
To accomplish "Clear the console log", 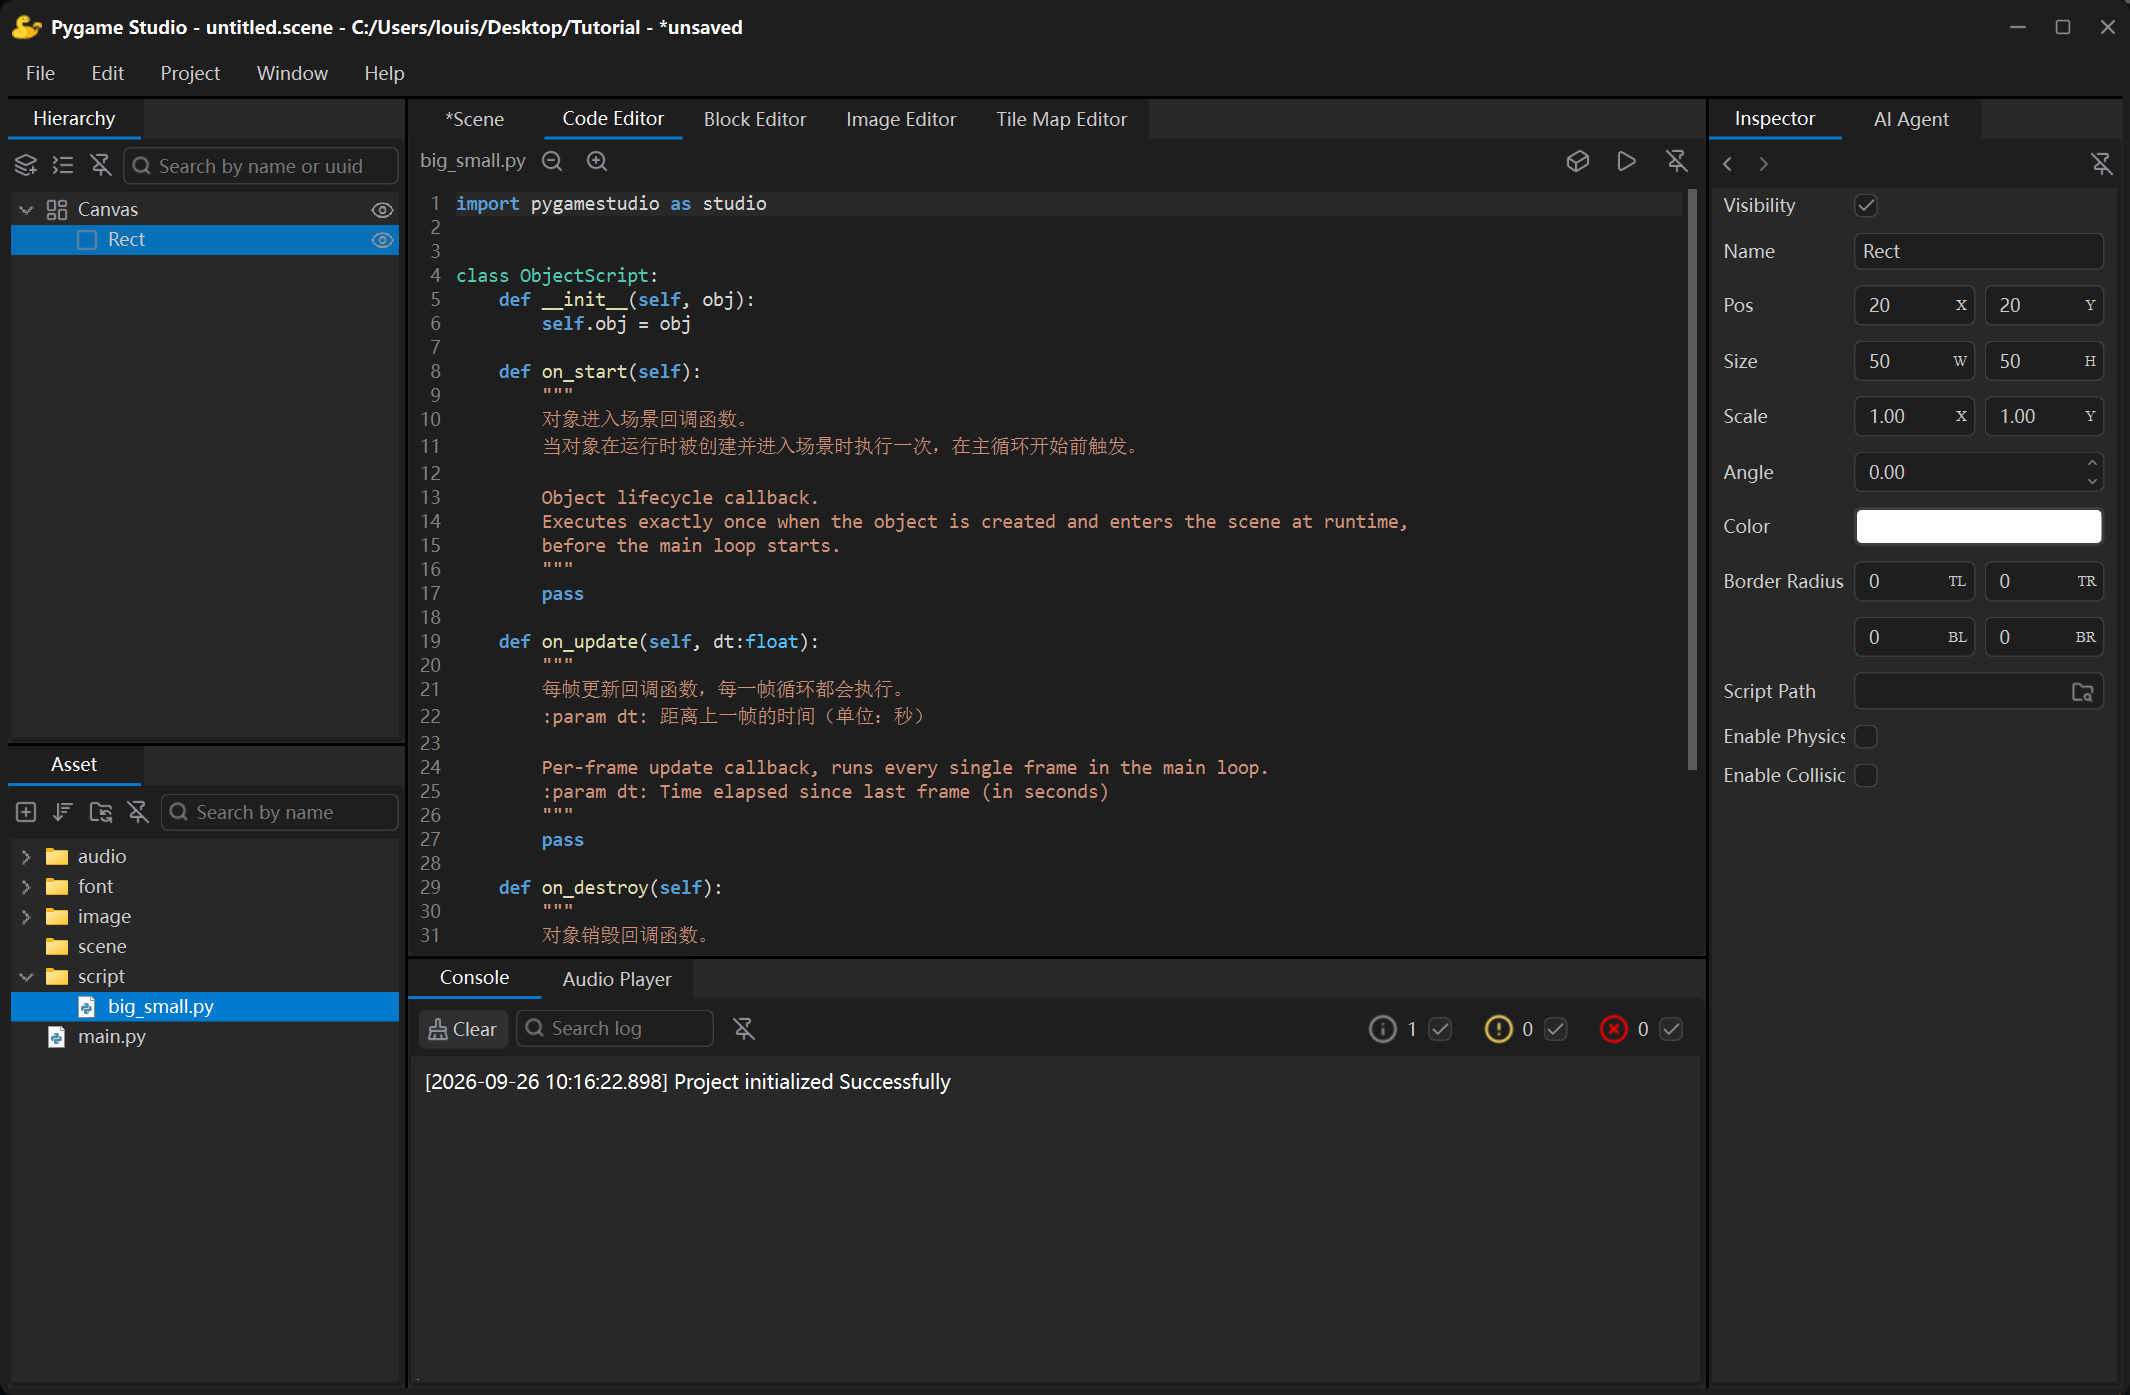I will [x=463, y=1029].
